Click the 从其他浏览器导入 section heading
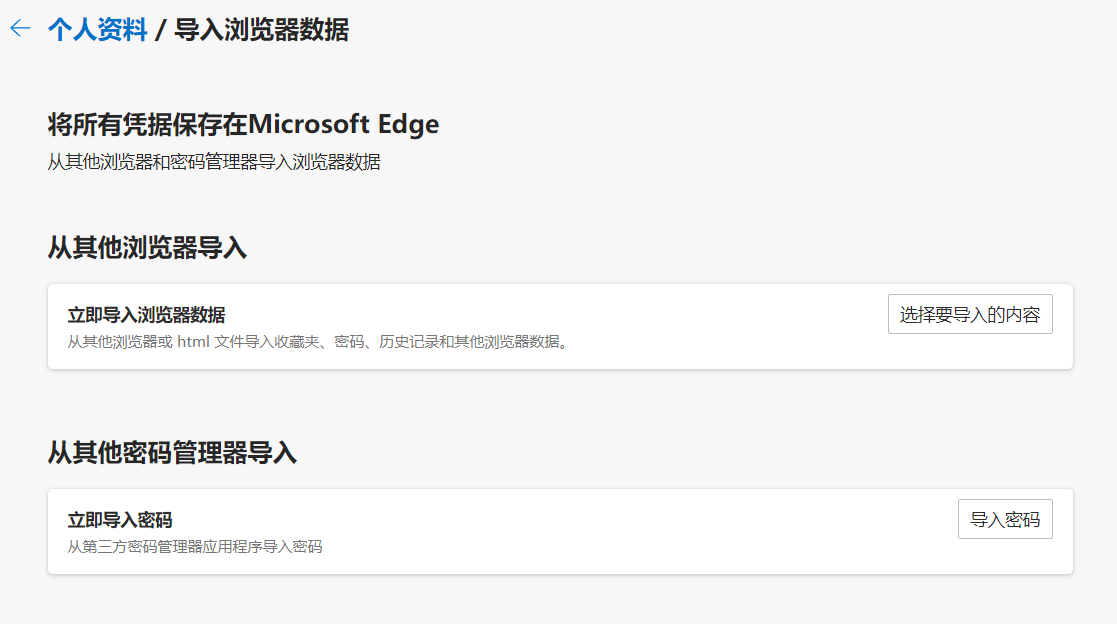 (x=147, y=248)
